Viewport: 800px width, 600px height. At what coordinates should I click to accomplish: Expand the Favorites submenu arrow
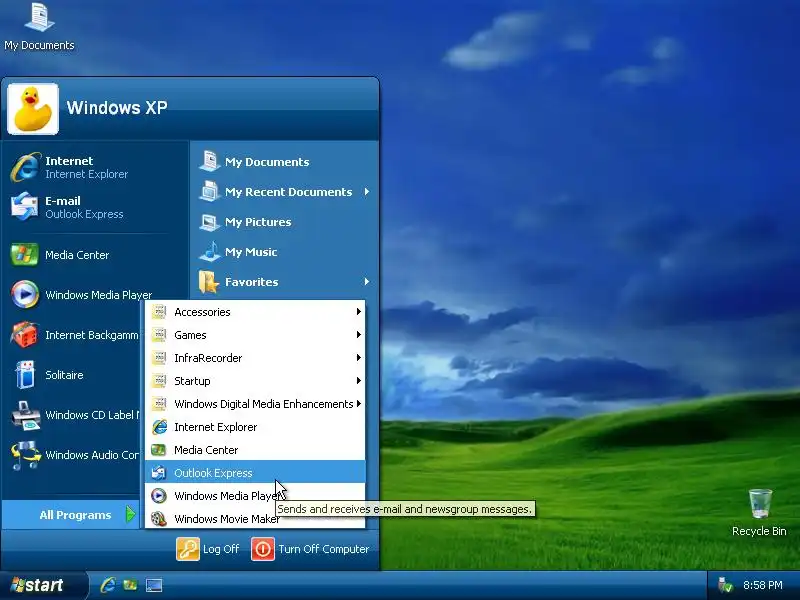[x=367, y=282]
